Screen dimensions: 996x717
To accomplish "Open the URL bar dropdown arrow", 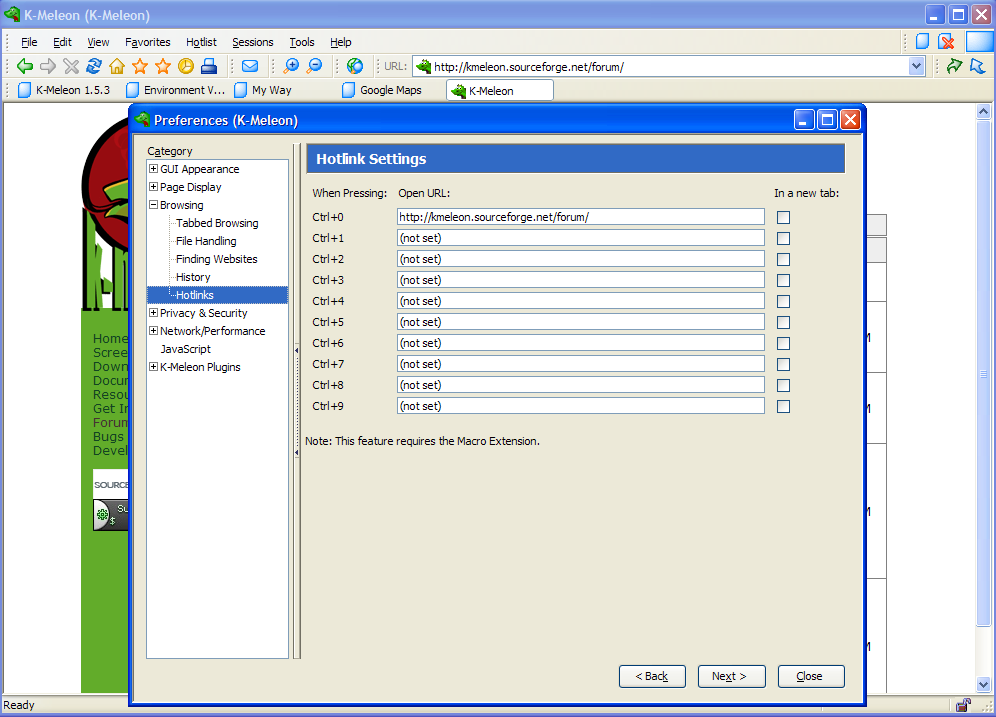I will (917, 66).
